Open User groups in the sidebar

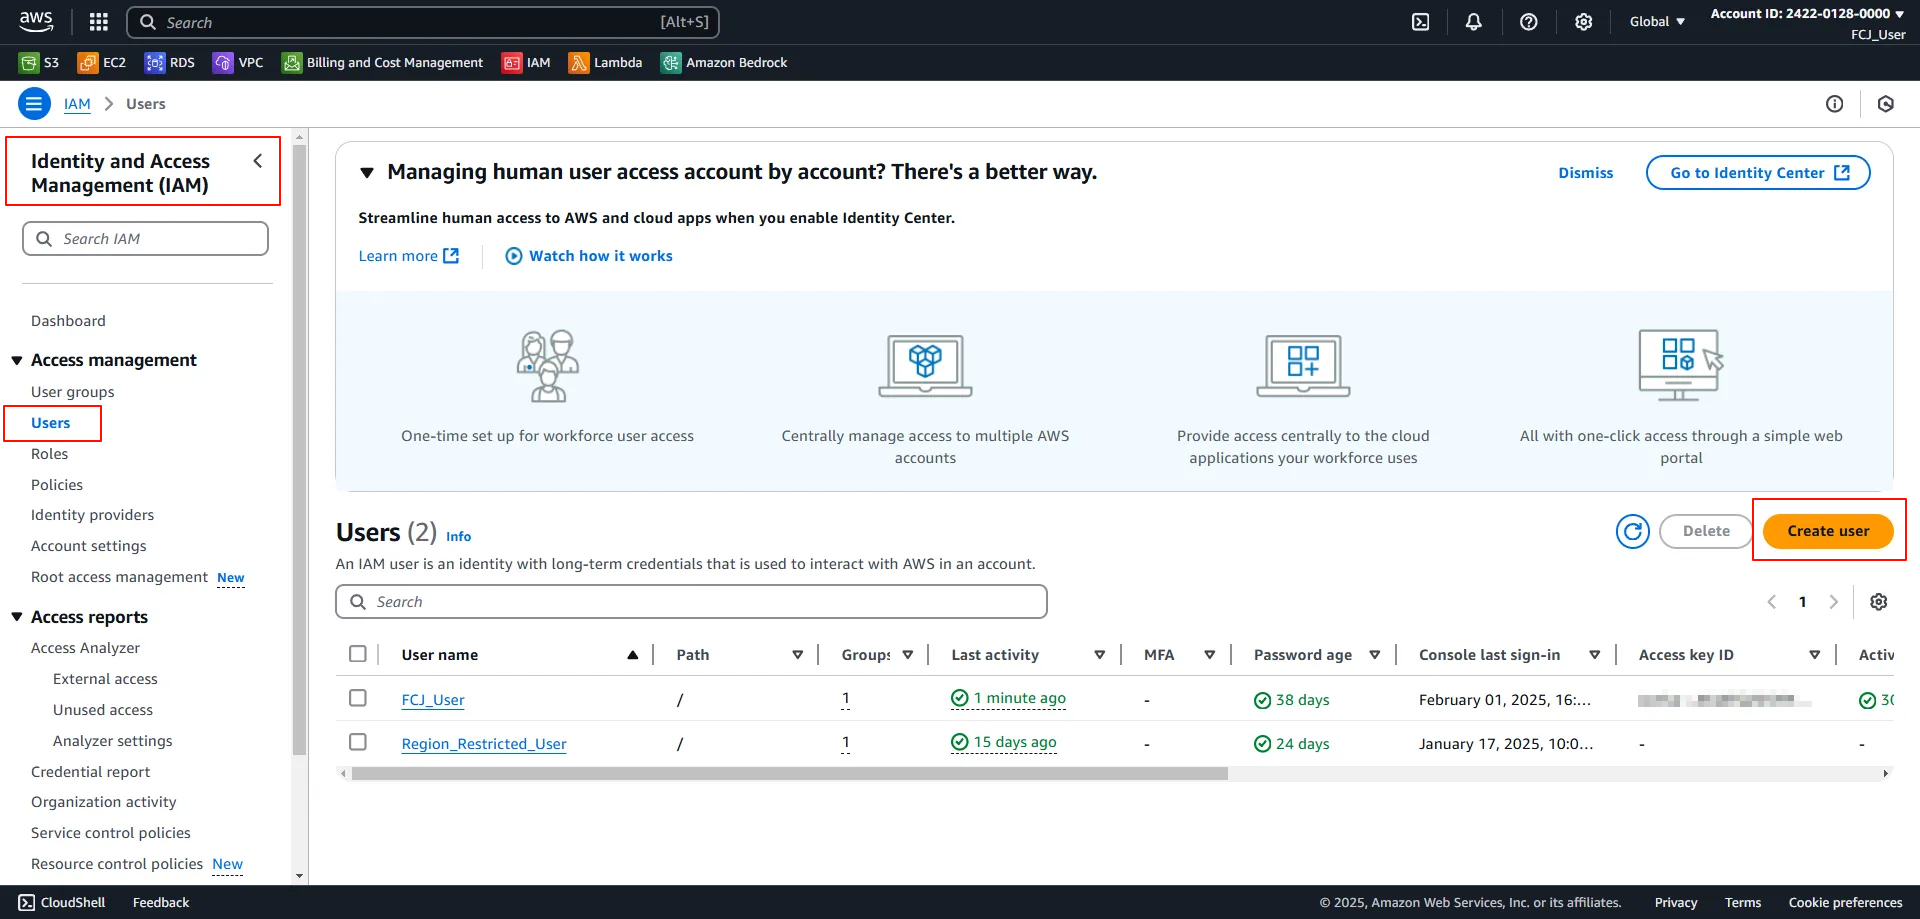(73, 392)
